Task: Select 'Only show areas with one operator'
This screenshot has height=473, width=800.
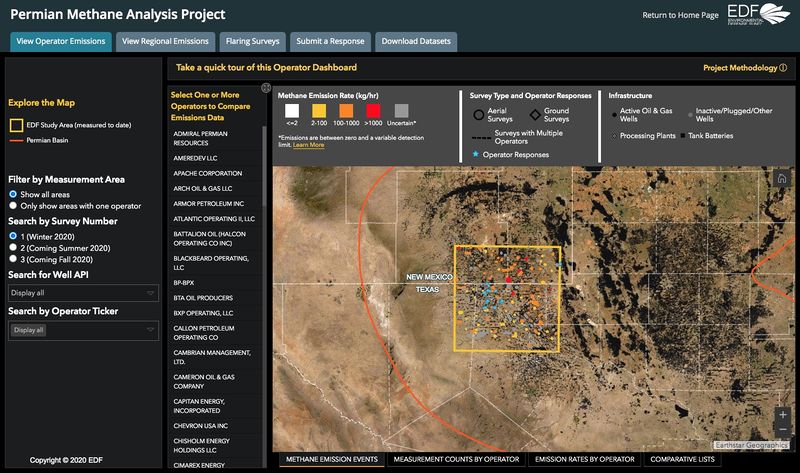Action: [12, 205]
